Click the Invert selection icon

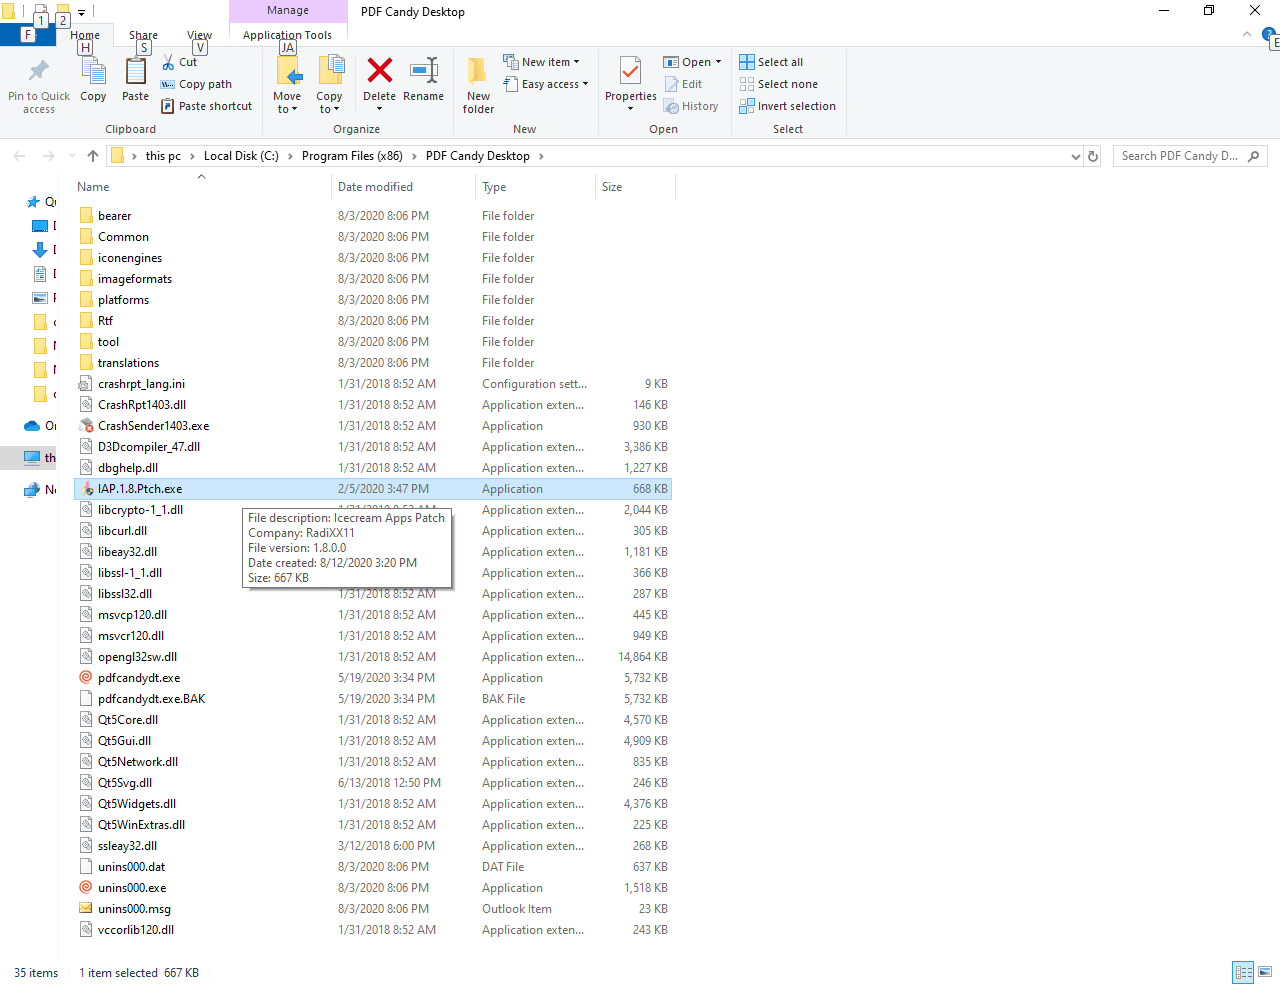coord(747,106)
